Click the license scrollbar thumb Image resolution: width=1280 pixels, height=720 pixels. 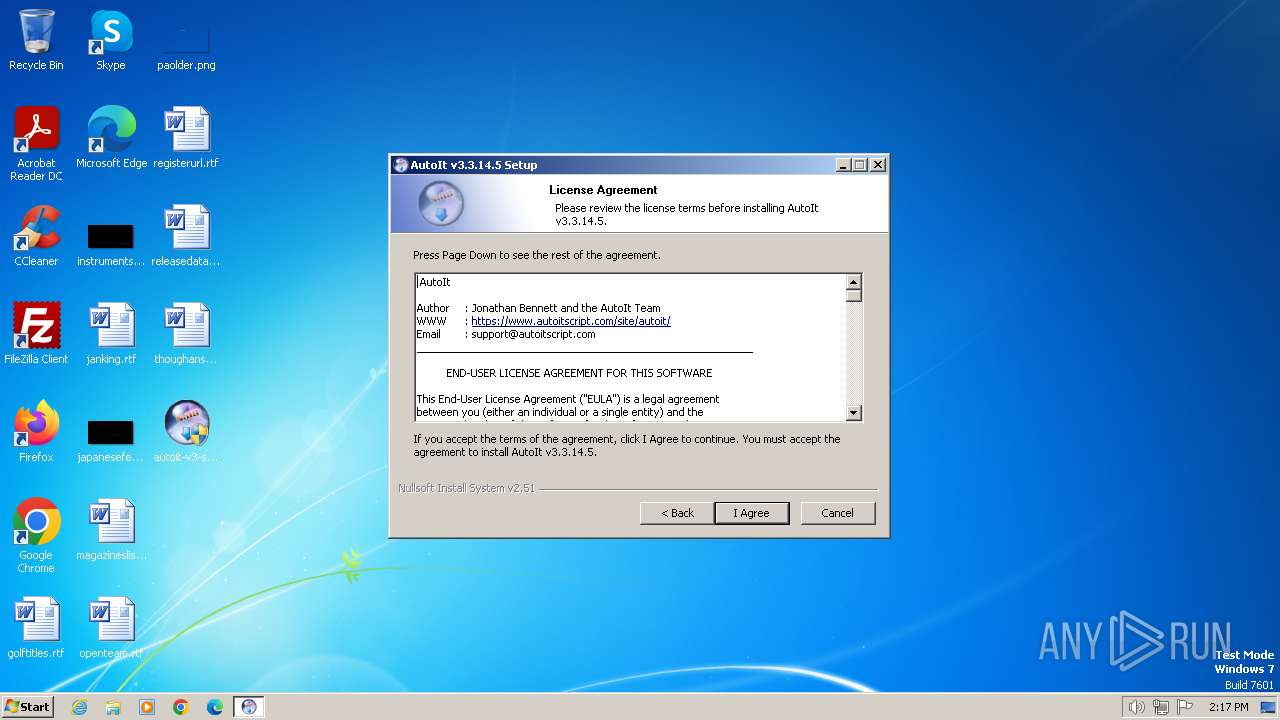click(853, 296)
